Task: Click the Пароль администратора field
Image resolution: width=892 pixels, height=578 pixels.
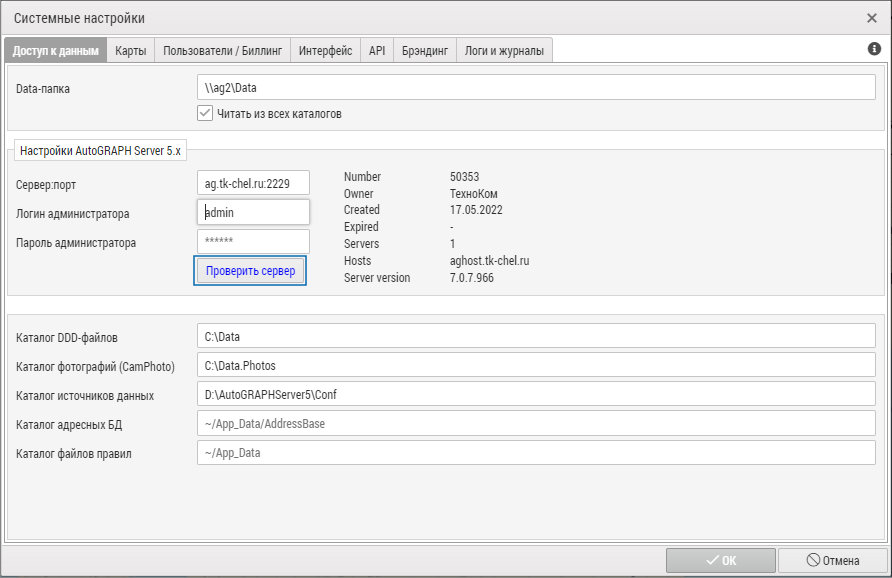Action: coord(253,241)
